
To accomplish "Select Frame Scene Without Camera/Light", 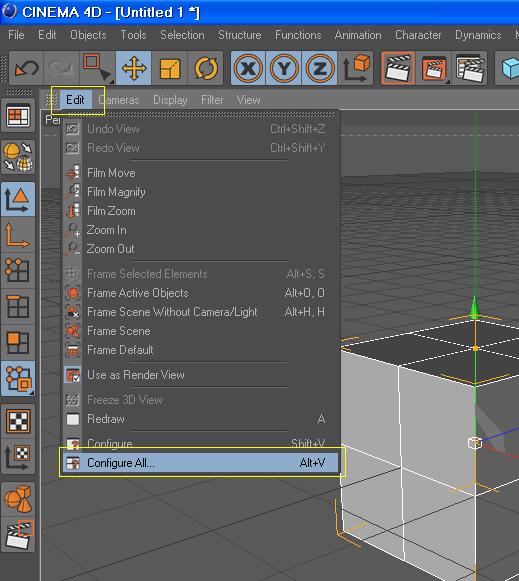I will click(200, 312).
